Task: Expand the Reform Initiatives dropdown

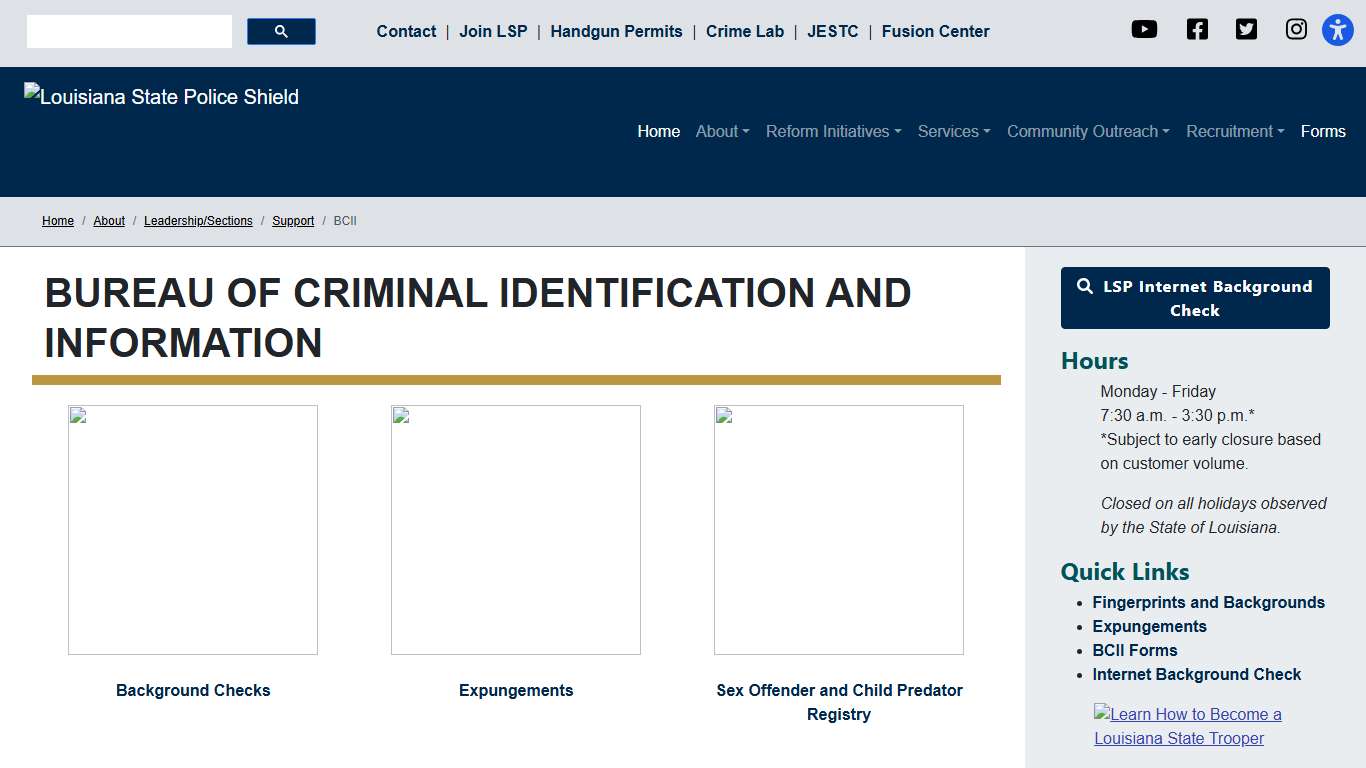Action: pos(833,132)
